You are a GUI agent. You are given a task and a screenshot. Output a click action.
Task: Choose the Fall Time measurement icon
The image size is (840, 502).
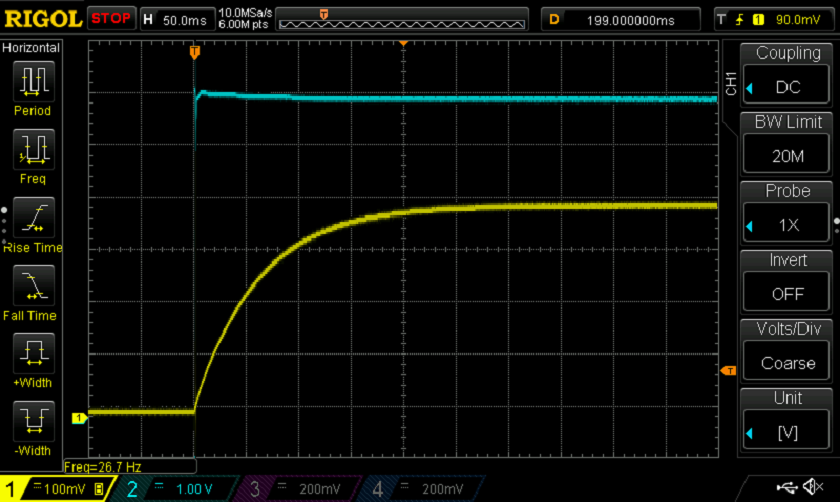point(33,286)
